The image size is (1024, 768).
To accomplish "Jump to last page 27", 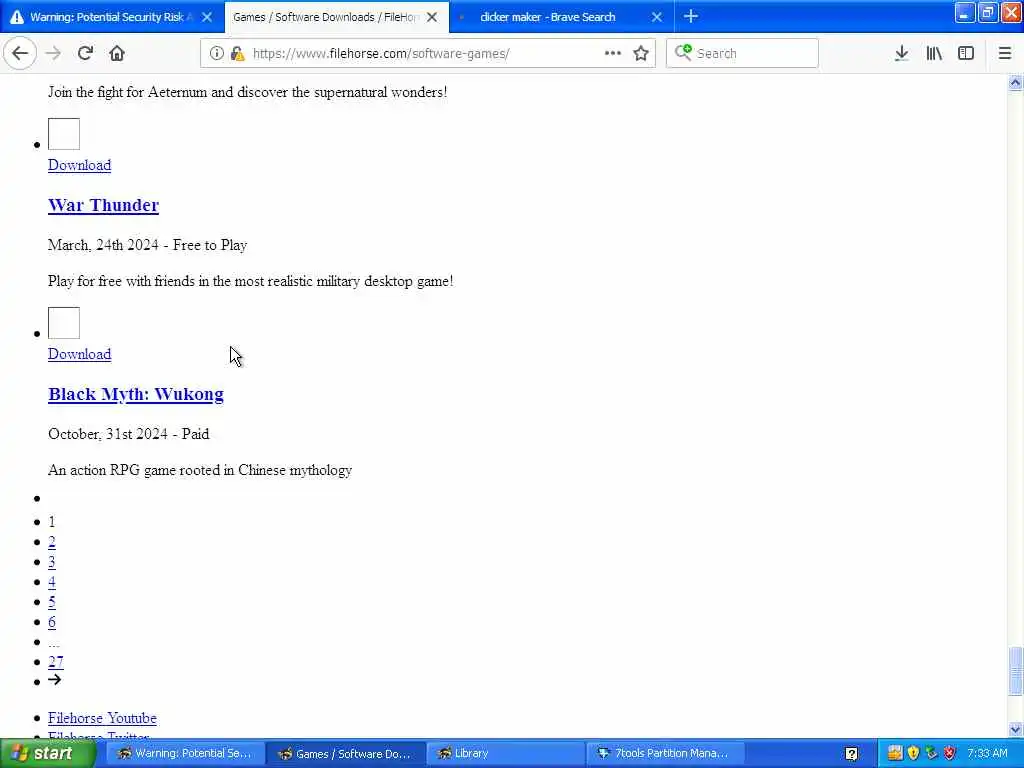I will pyautogui.click(x=56, y=662).
